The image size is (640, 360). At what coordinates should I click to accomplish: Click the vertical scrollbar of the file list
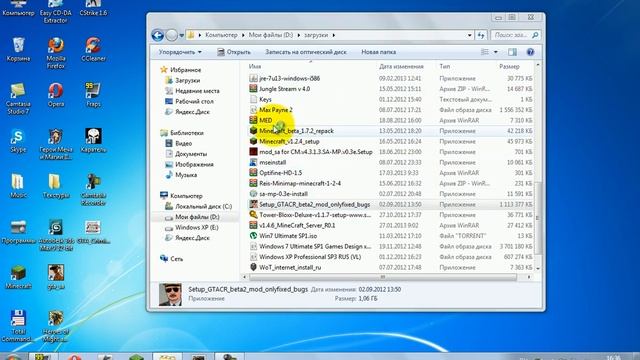(538, 218)
